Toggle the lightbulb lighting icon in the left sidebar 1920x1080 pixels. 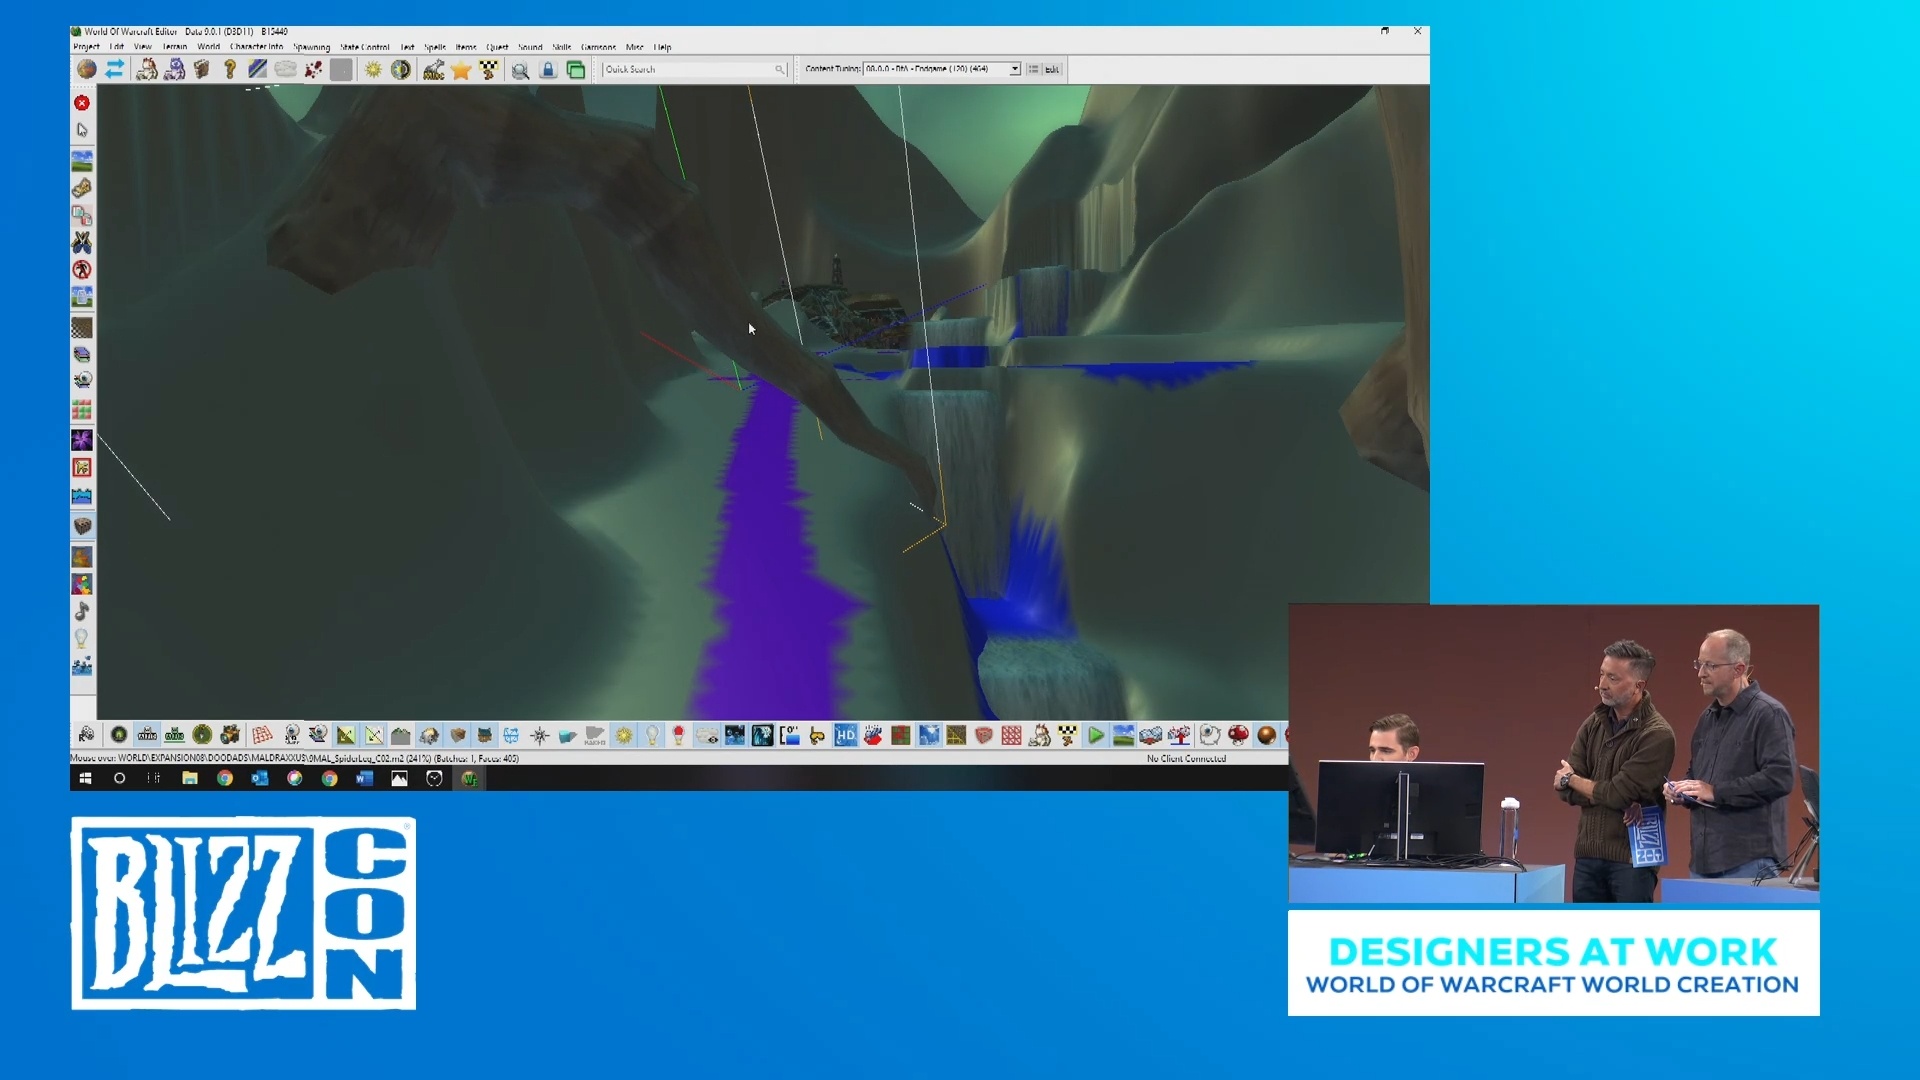pos(82,639)
